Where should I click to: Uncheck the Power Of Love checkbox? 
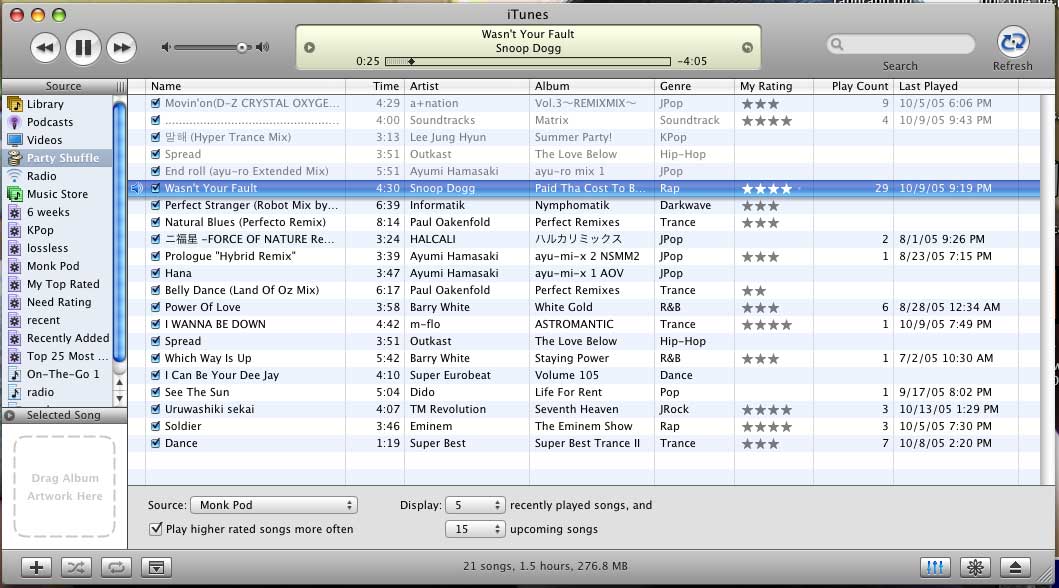pyautogui.click(x=156, y=307)
